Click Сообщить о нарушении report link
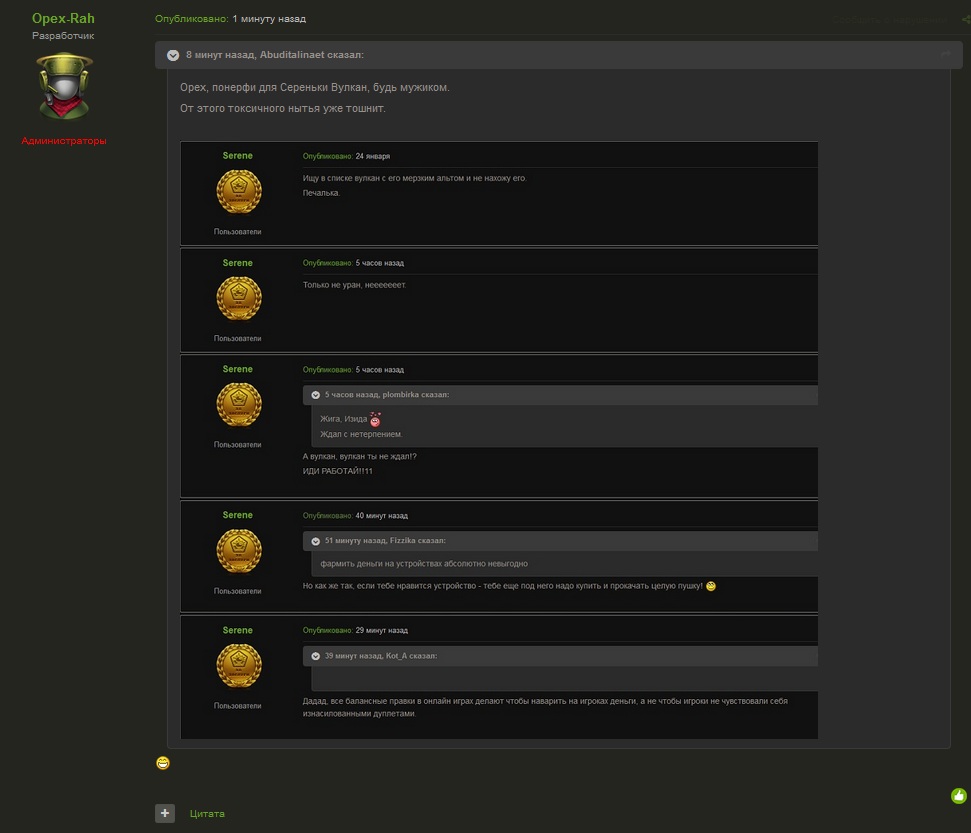 tap(888, 19)
